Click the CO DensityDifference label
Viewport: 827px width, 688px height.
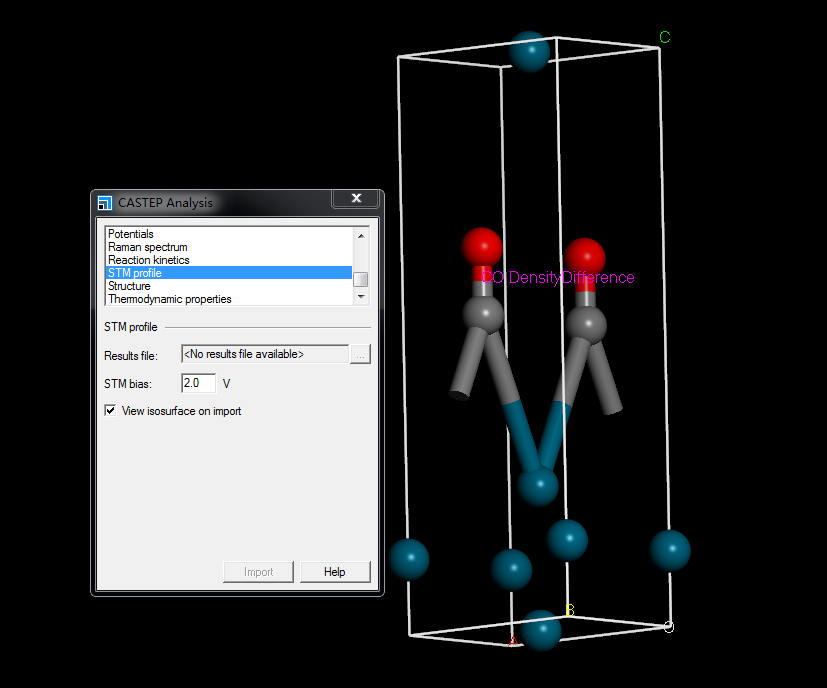pyautogui.click(x=558, y=278)
